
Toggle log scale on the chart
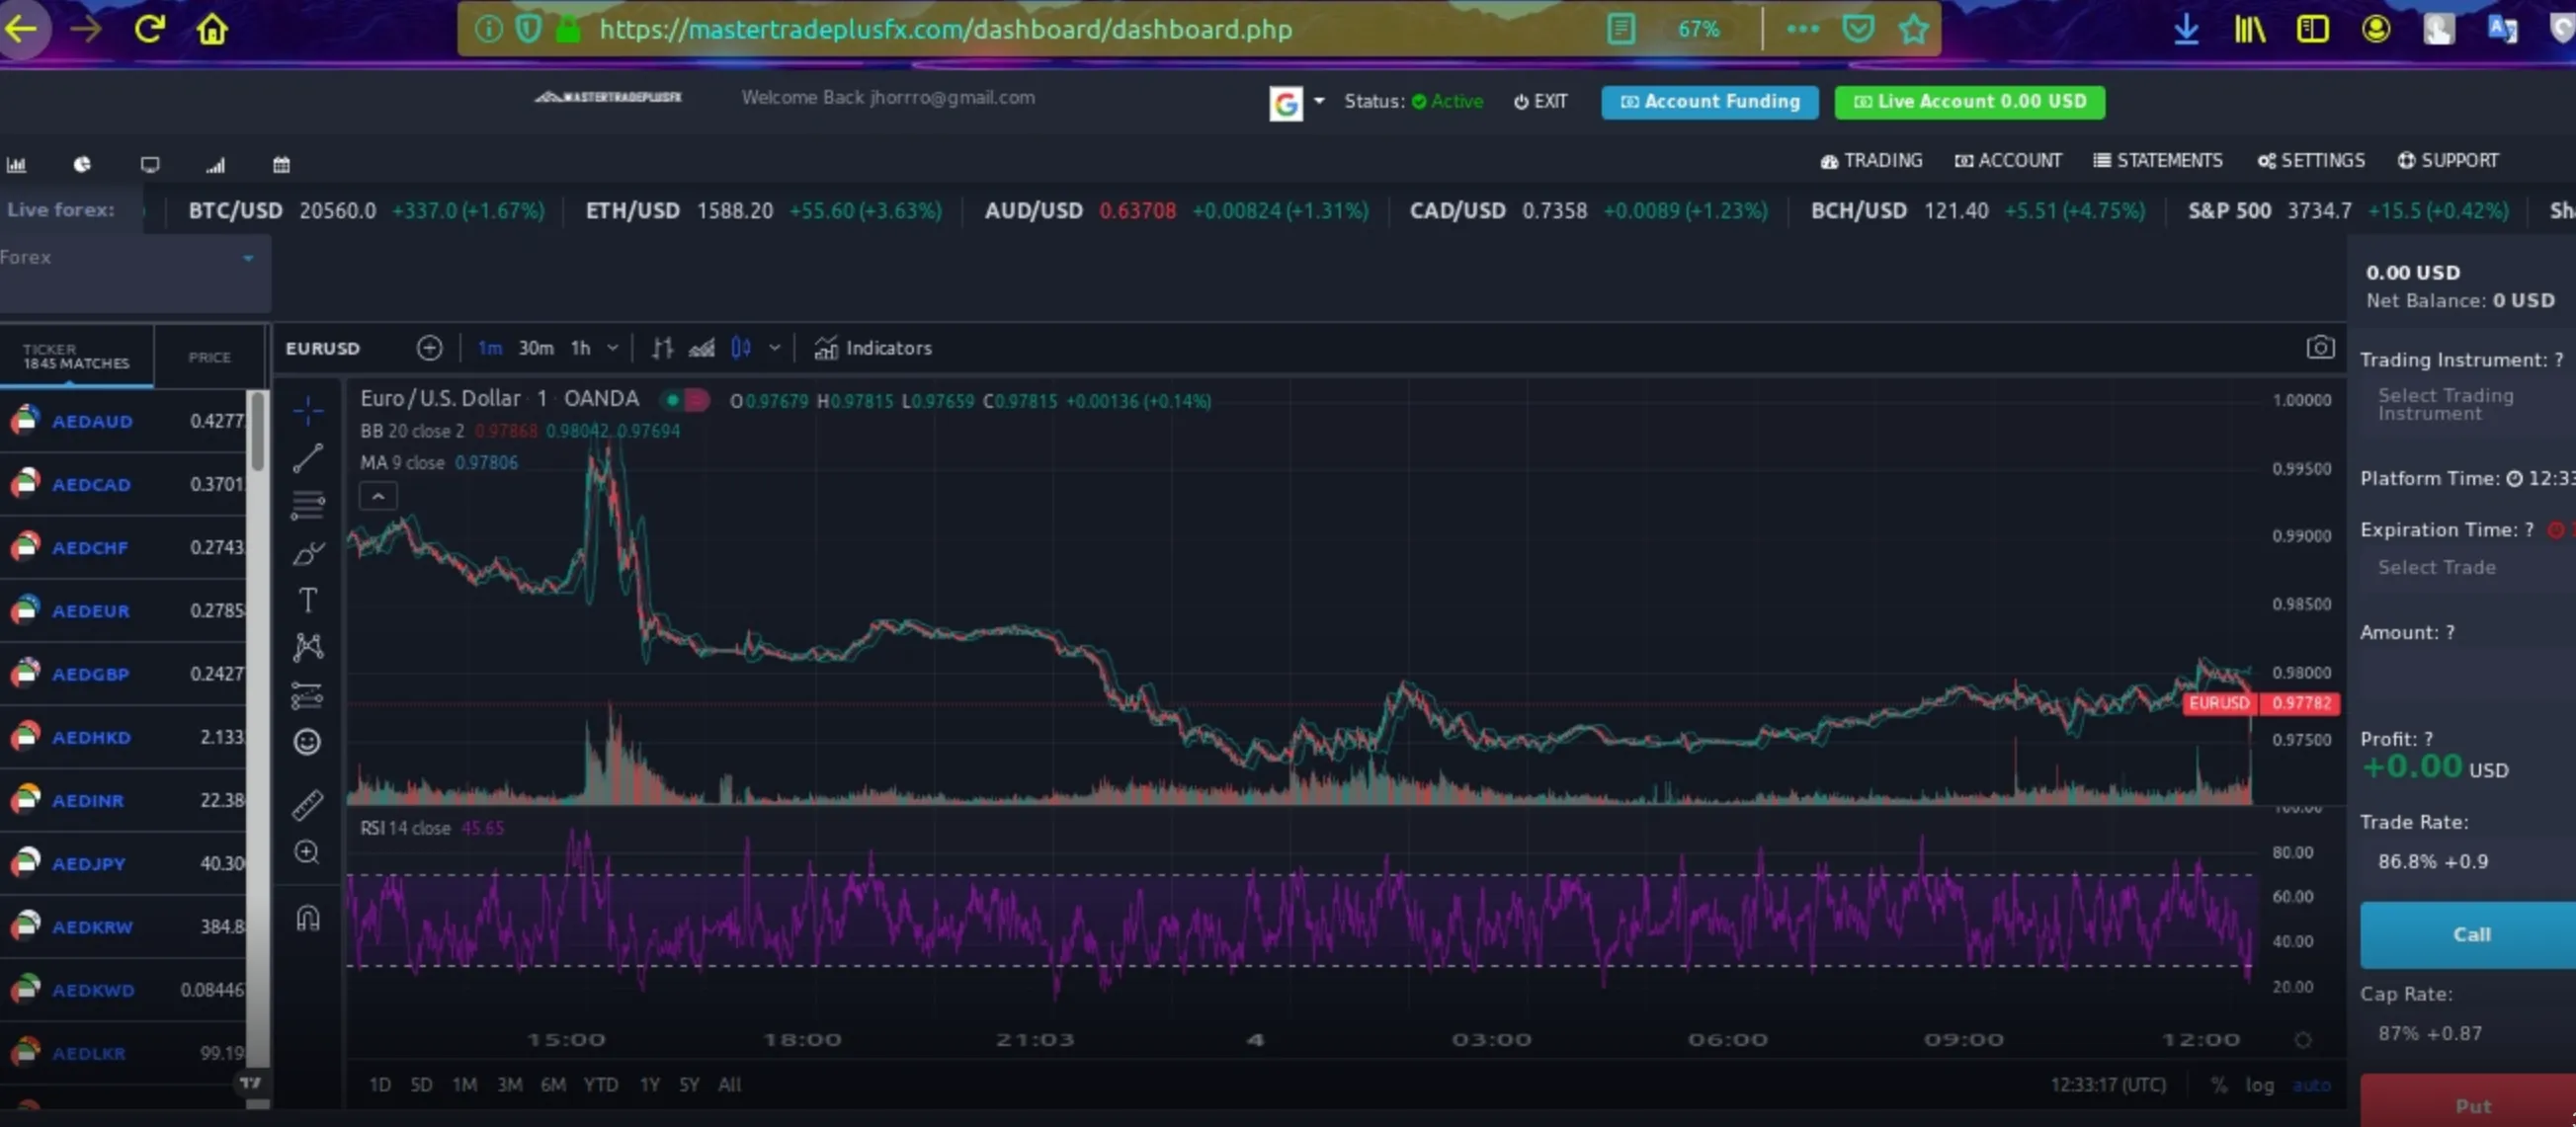coord(2260,1085)
